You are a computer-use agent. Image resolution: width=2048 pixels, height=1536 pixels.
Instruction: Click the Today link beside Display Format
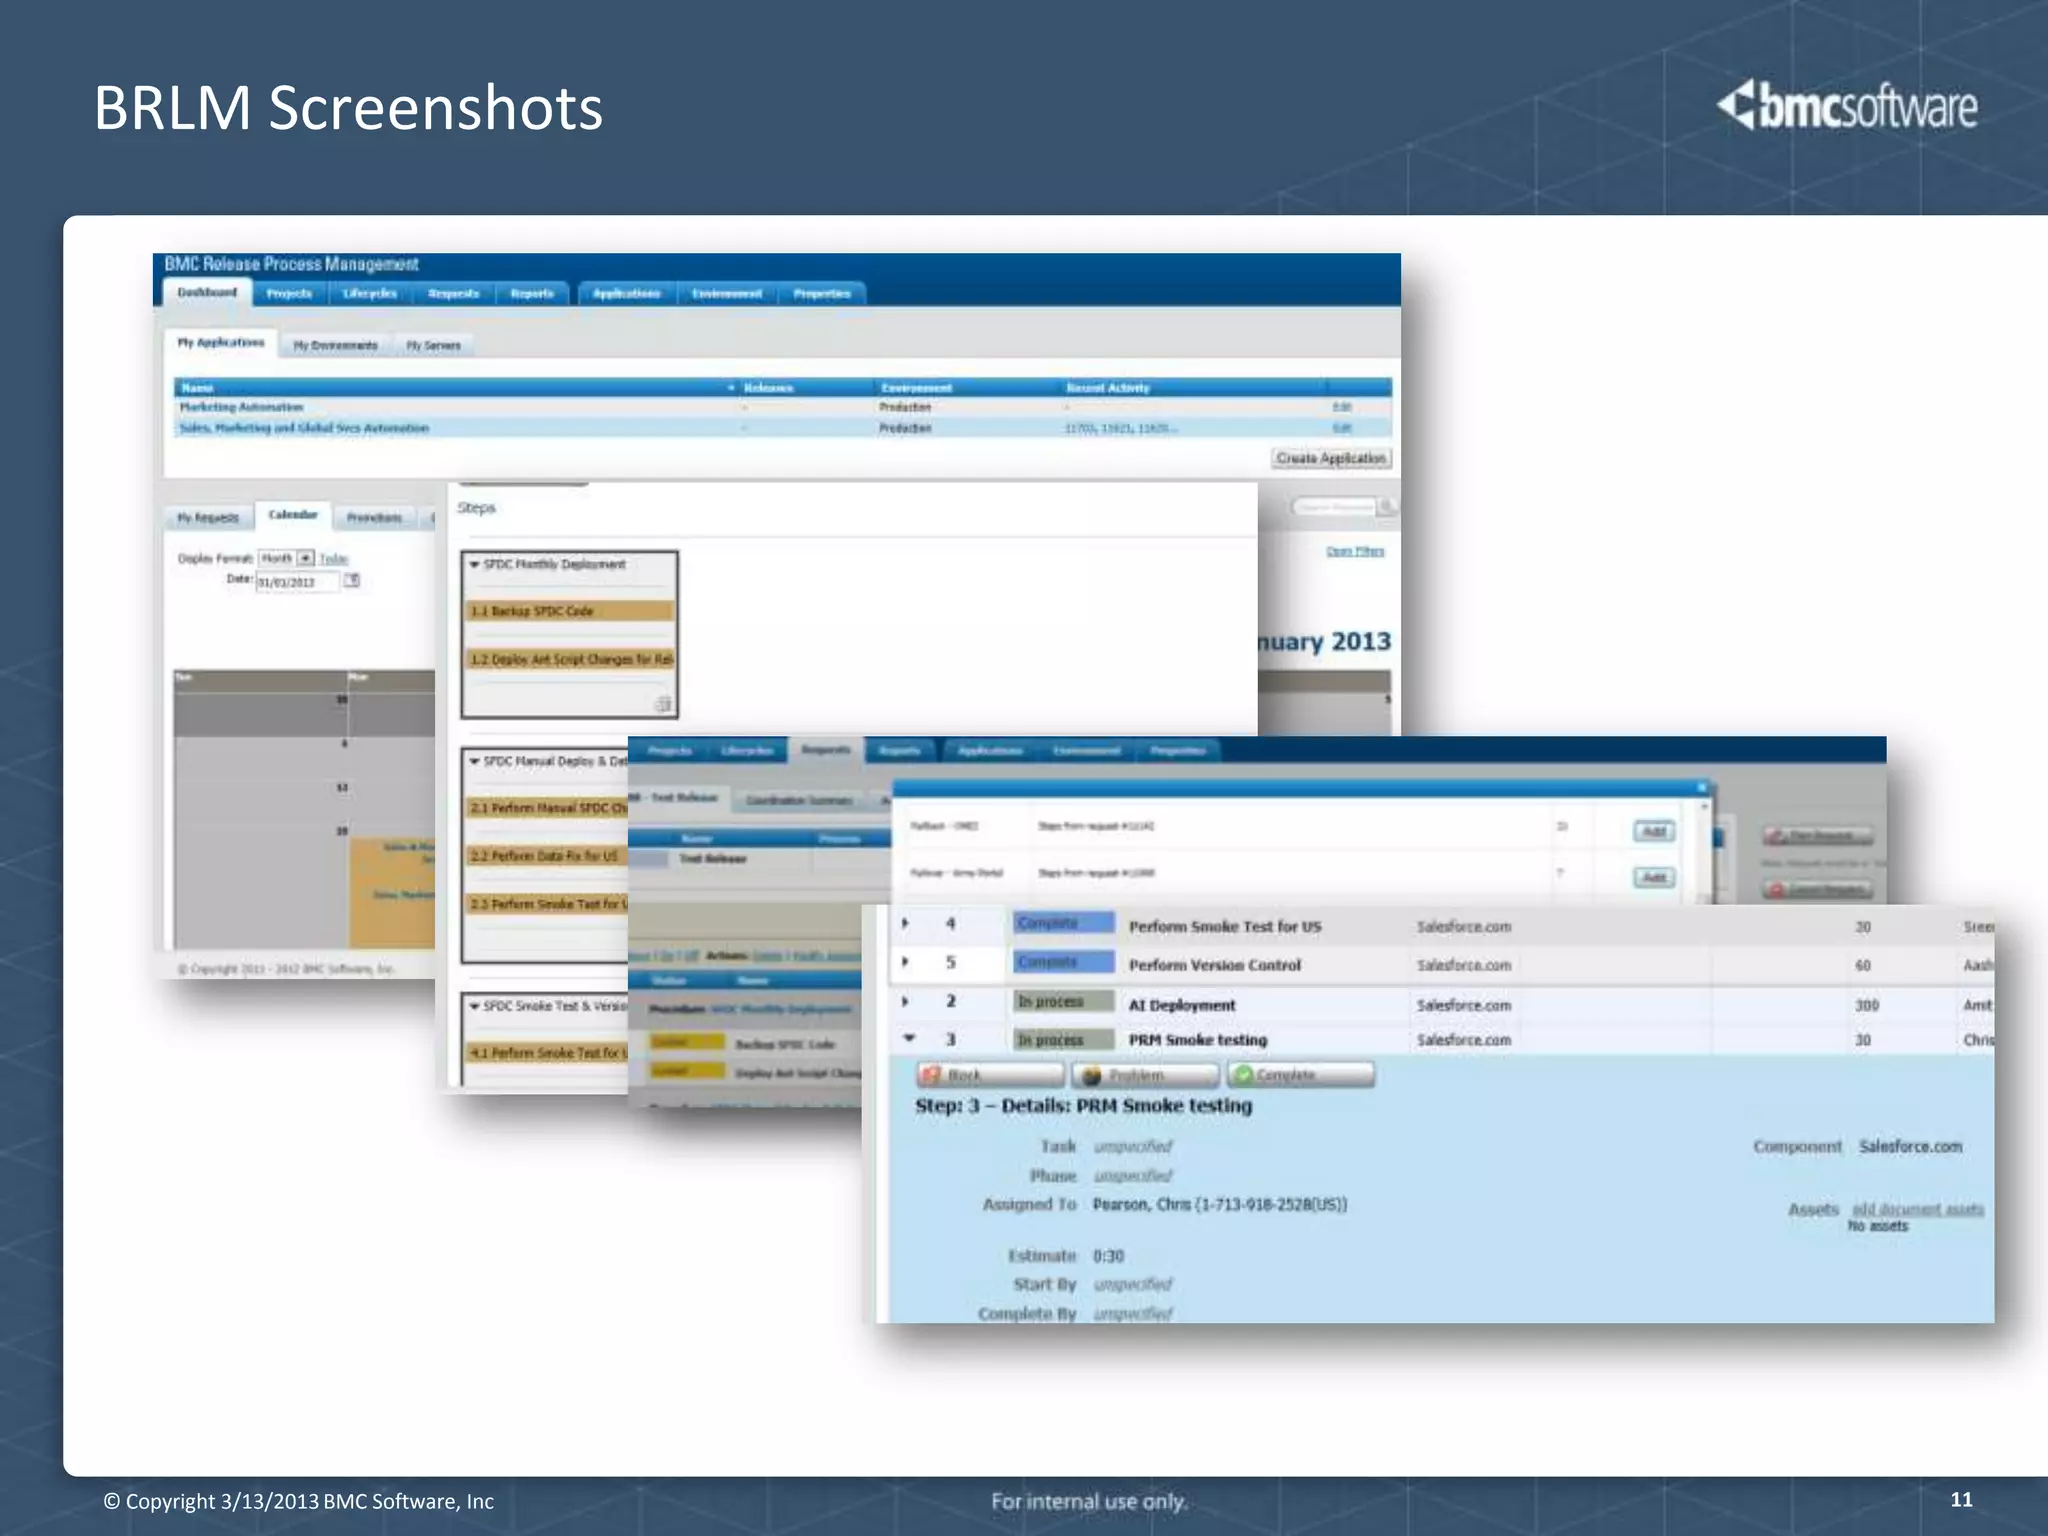click(334, 559)
